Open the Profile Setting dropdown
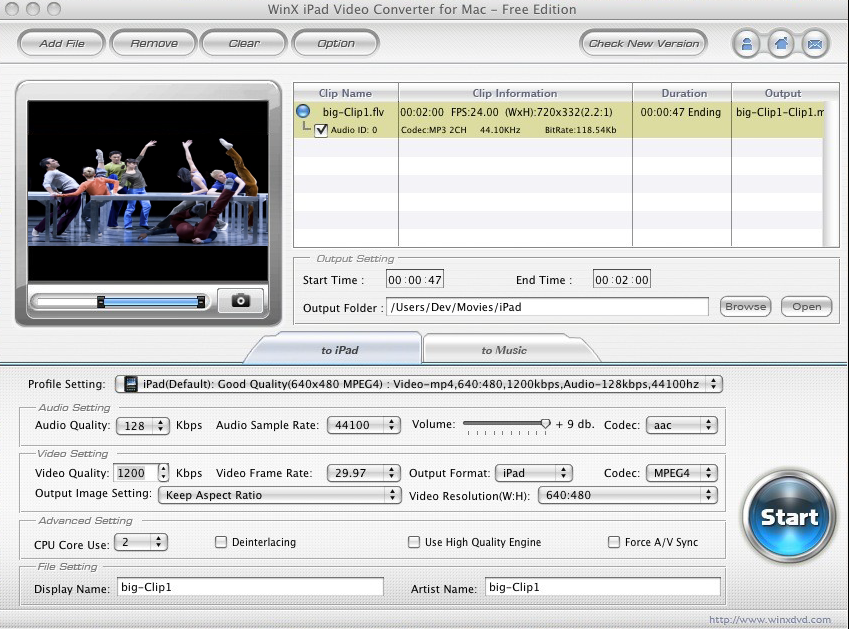Screen dimensions: 849x629 (x=419, y=384)
